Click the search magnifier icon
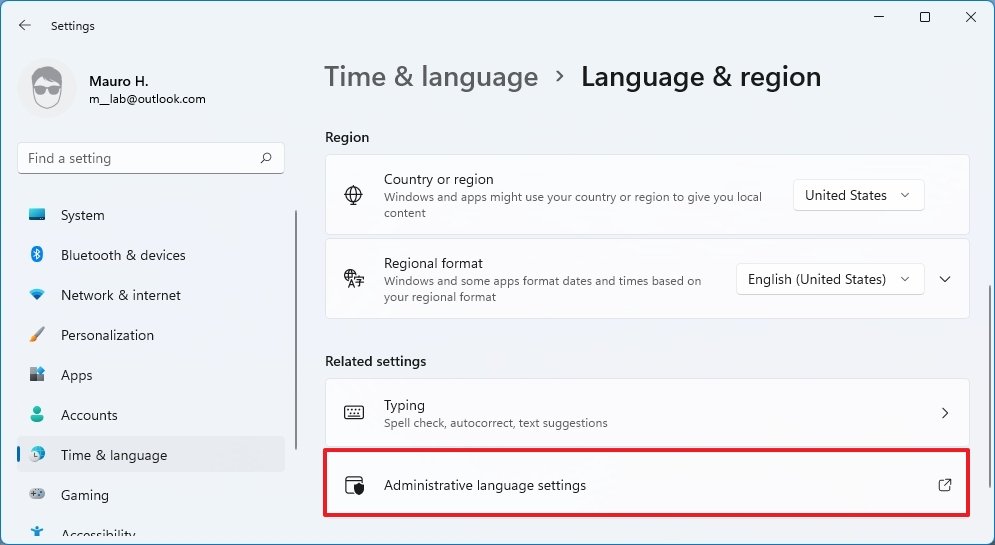The height and width of the screenshot is (545, 995). [266, 158]
